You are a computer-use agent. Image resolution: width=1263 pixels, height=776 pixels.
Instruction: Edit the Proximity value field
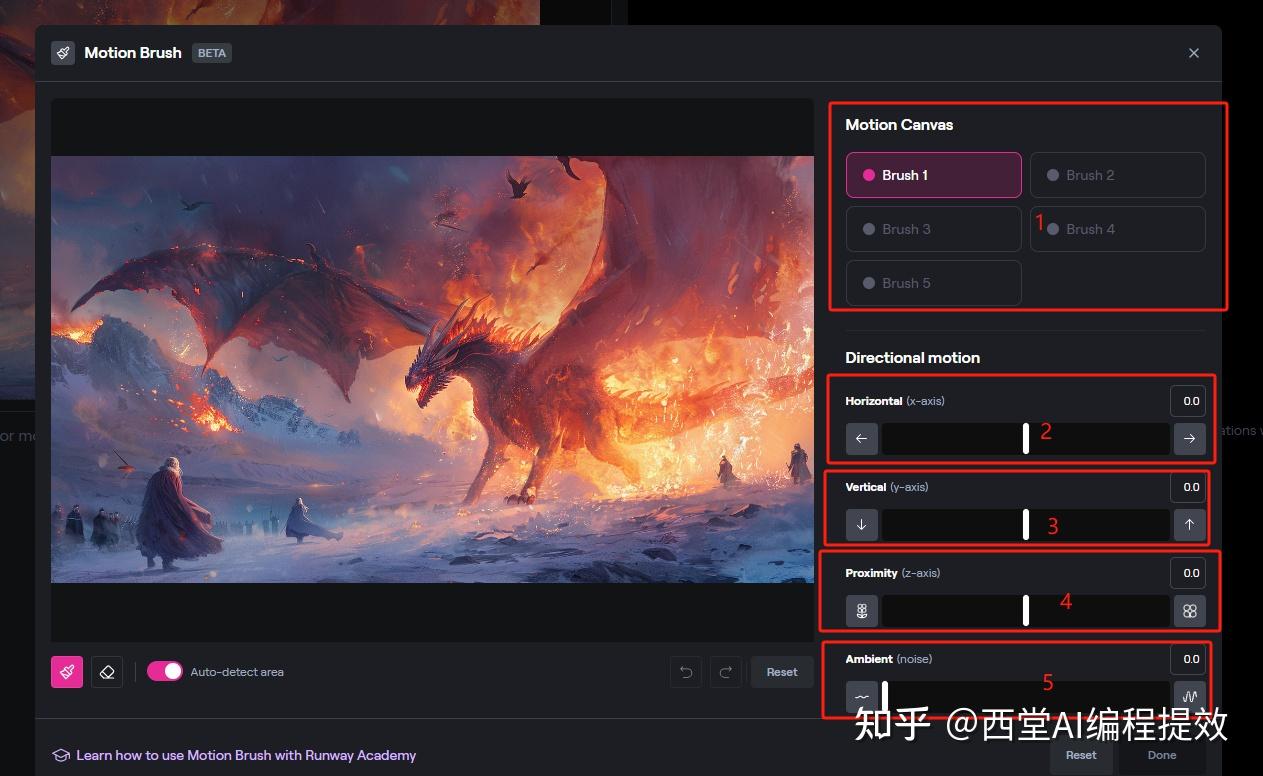pos(1188,573)
